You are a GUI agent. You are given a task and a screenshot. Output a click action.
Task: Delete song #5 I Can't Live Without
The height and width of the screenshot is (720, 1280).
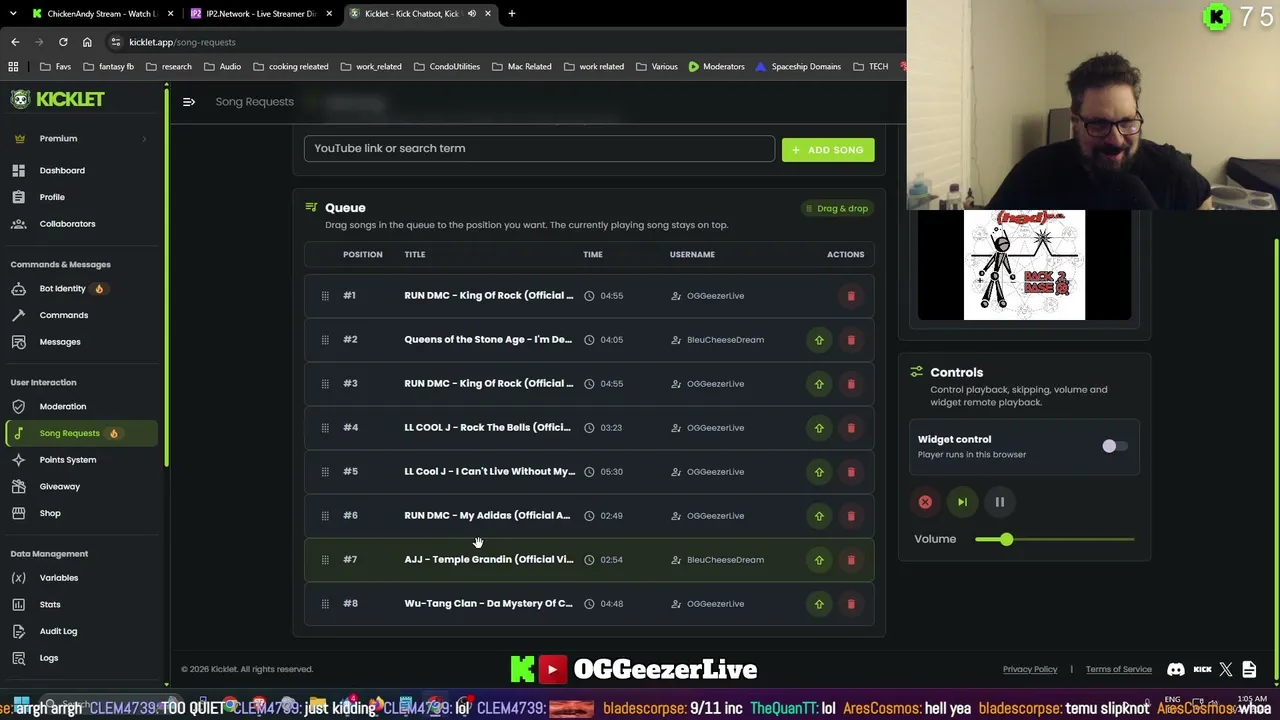pyautogui.click(x=851, y=472)
